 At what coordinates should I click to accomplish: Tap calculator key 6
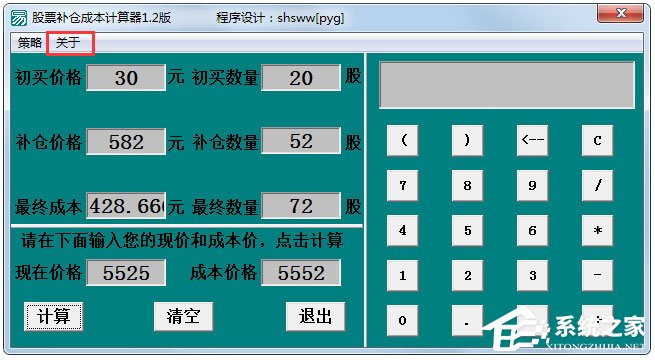click(x=533, y=231)
